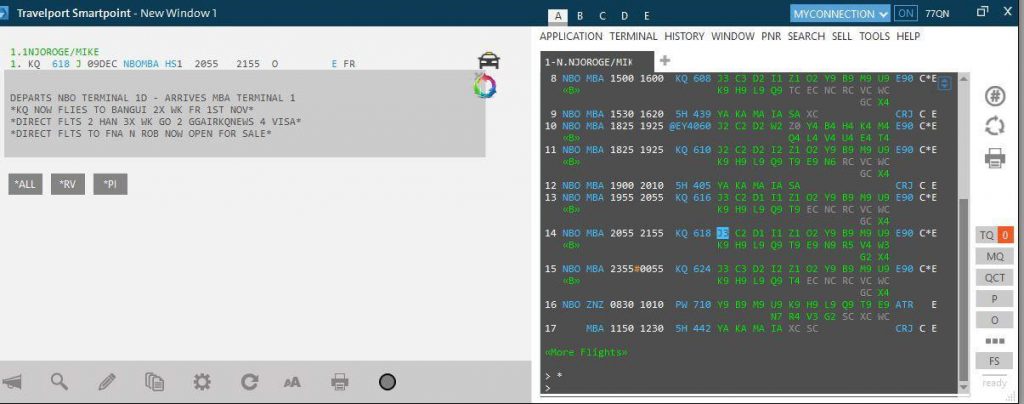Click the *ALL button

click(x=25, y=184)
